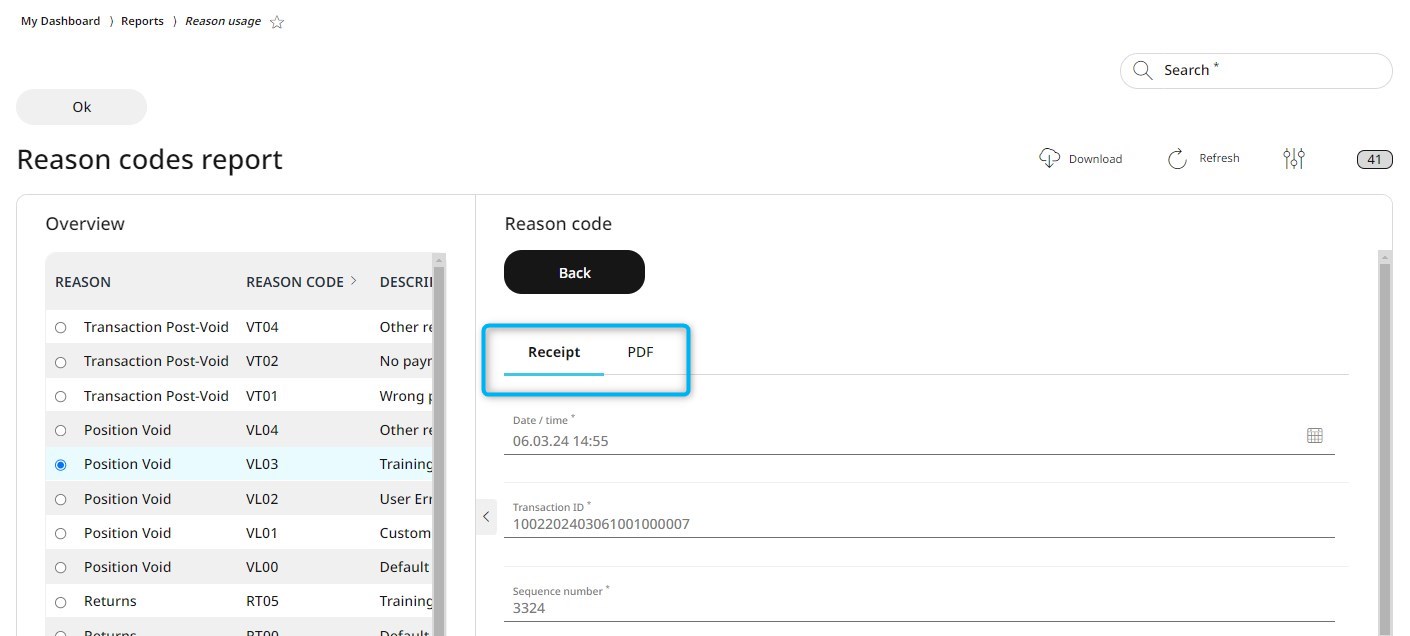Click the Date / time field 06.03.24 14:55

tap(919, 433)
